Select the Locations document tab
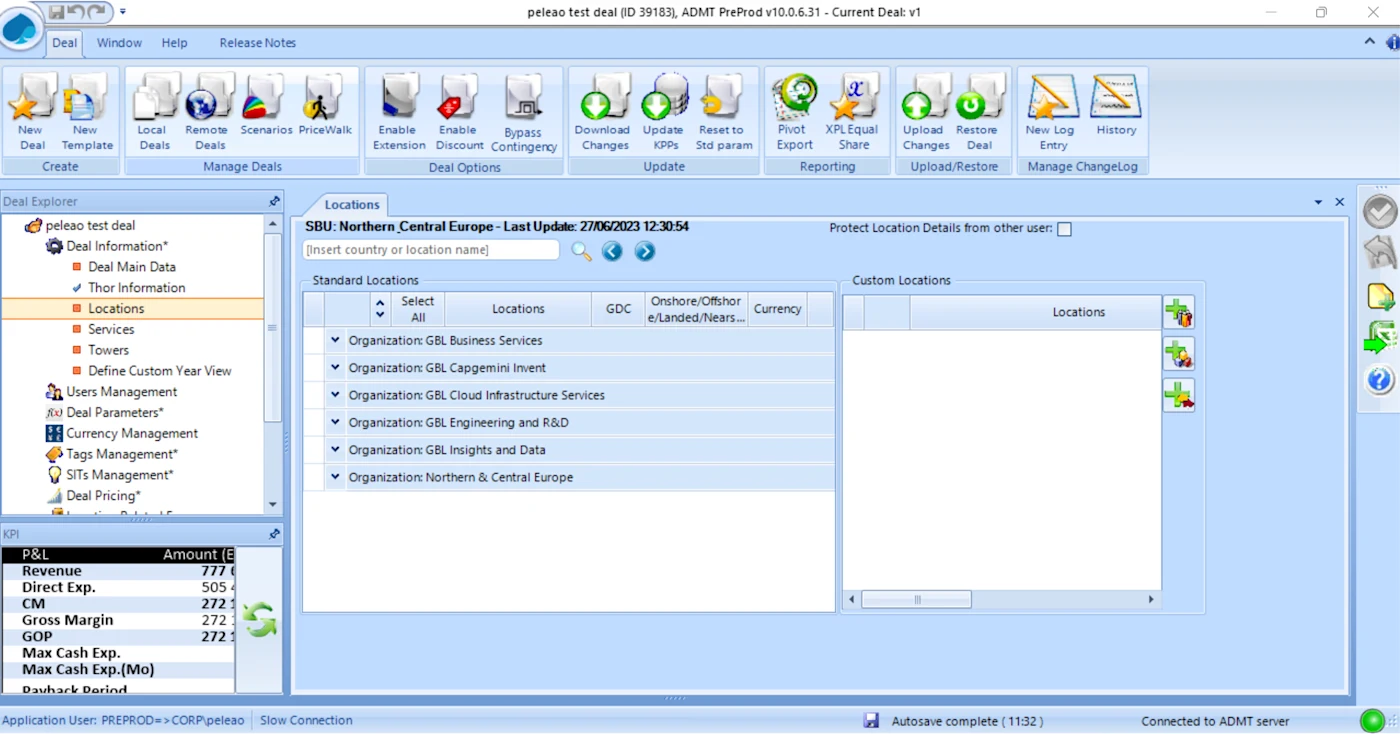The image size is (1400, 734). pyautogui.click(x=352, y=204)
